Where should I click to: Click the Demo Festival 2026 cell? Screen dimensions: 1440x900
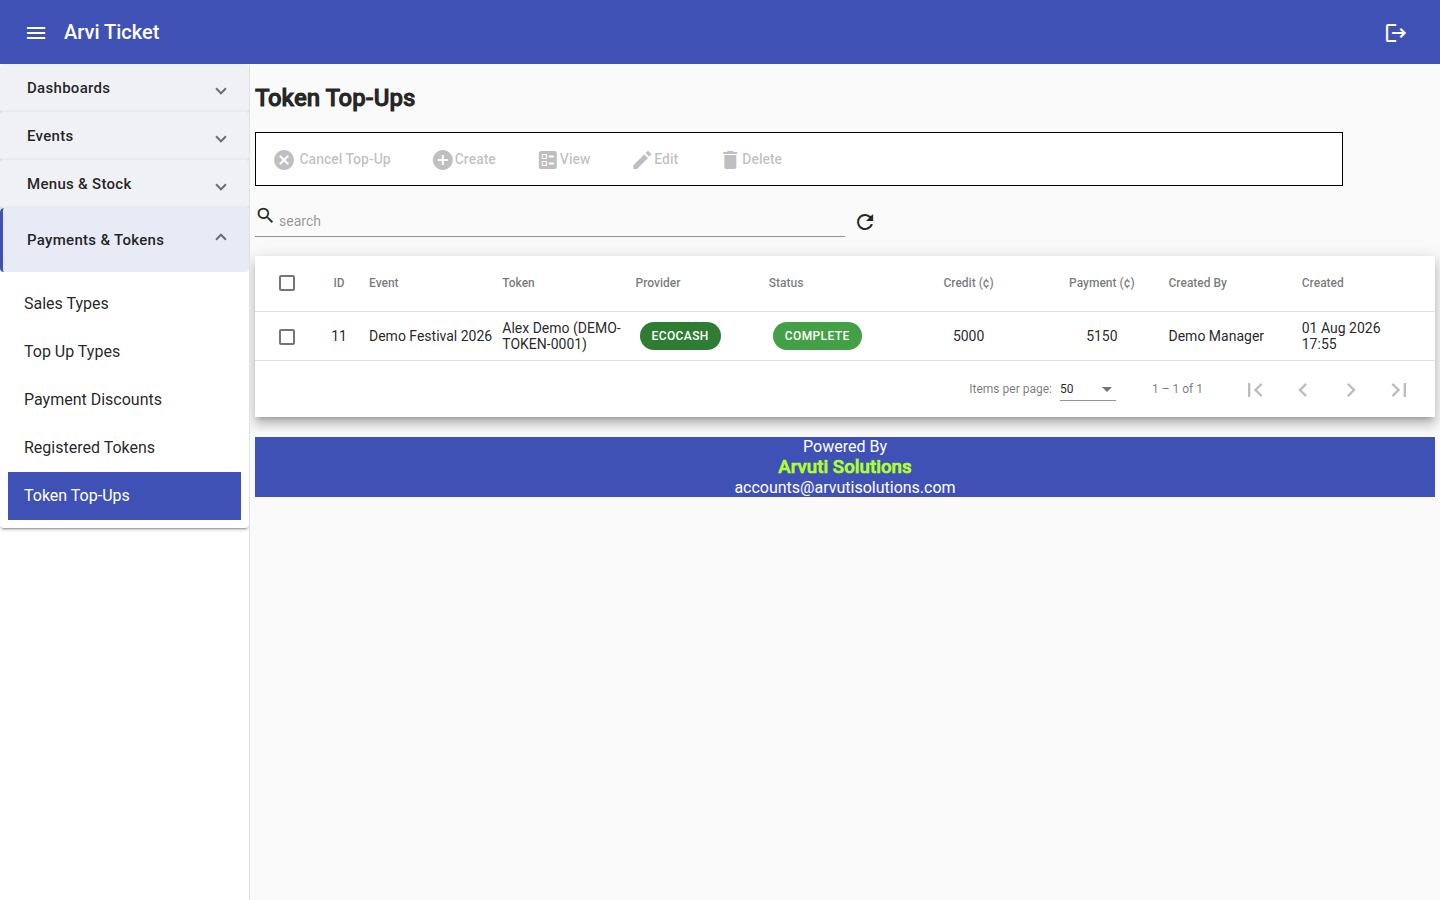coord(430,336)
